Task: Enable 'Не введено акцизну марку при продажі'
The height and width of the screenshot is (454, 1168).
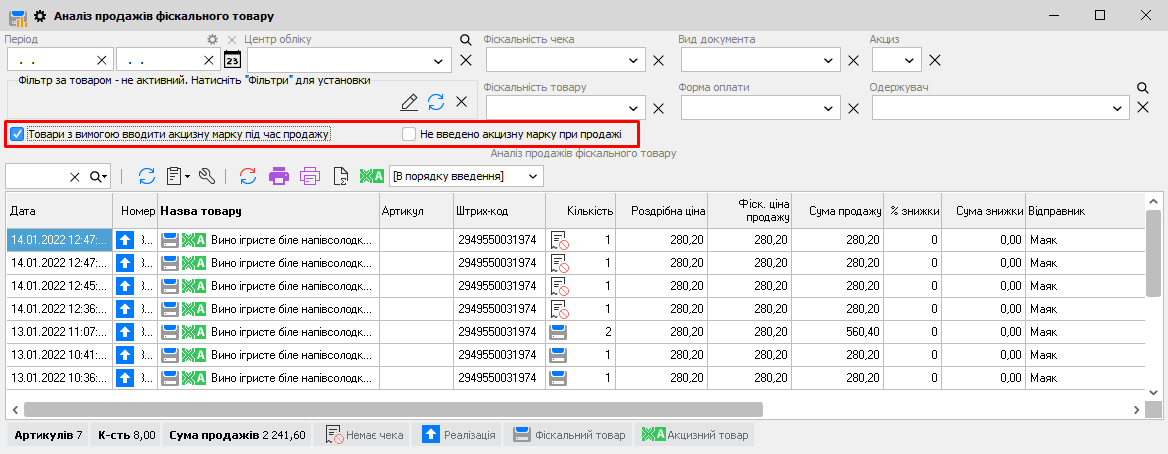Action: pyautogui.click(x=408, y=133)
